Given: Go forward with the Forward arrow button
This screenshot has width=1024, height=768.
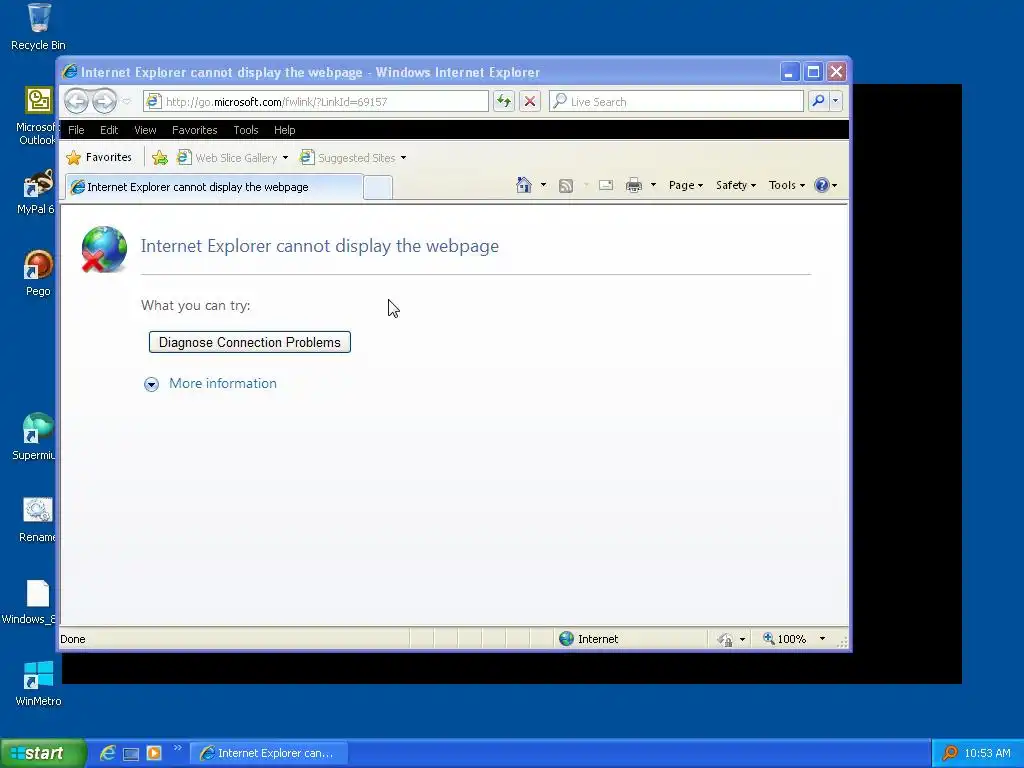Looking at the screenshot, I should click(104, 101).
